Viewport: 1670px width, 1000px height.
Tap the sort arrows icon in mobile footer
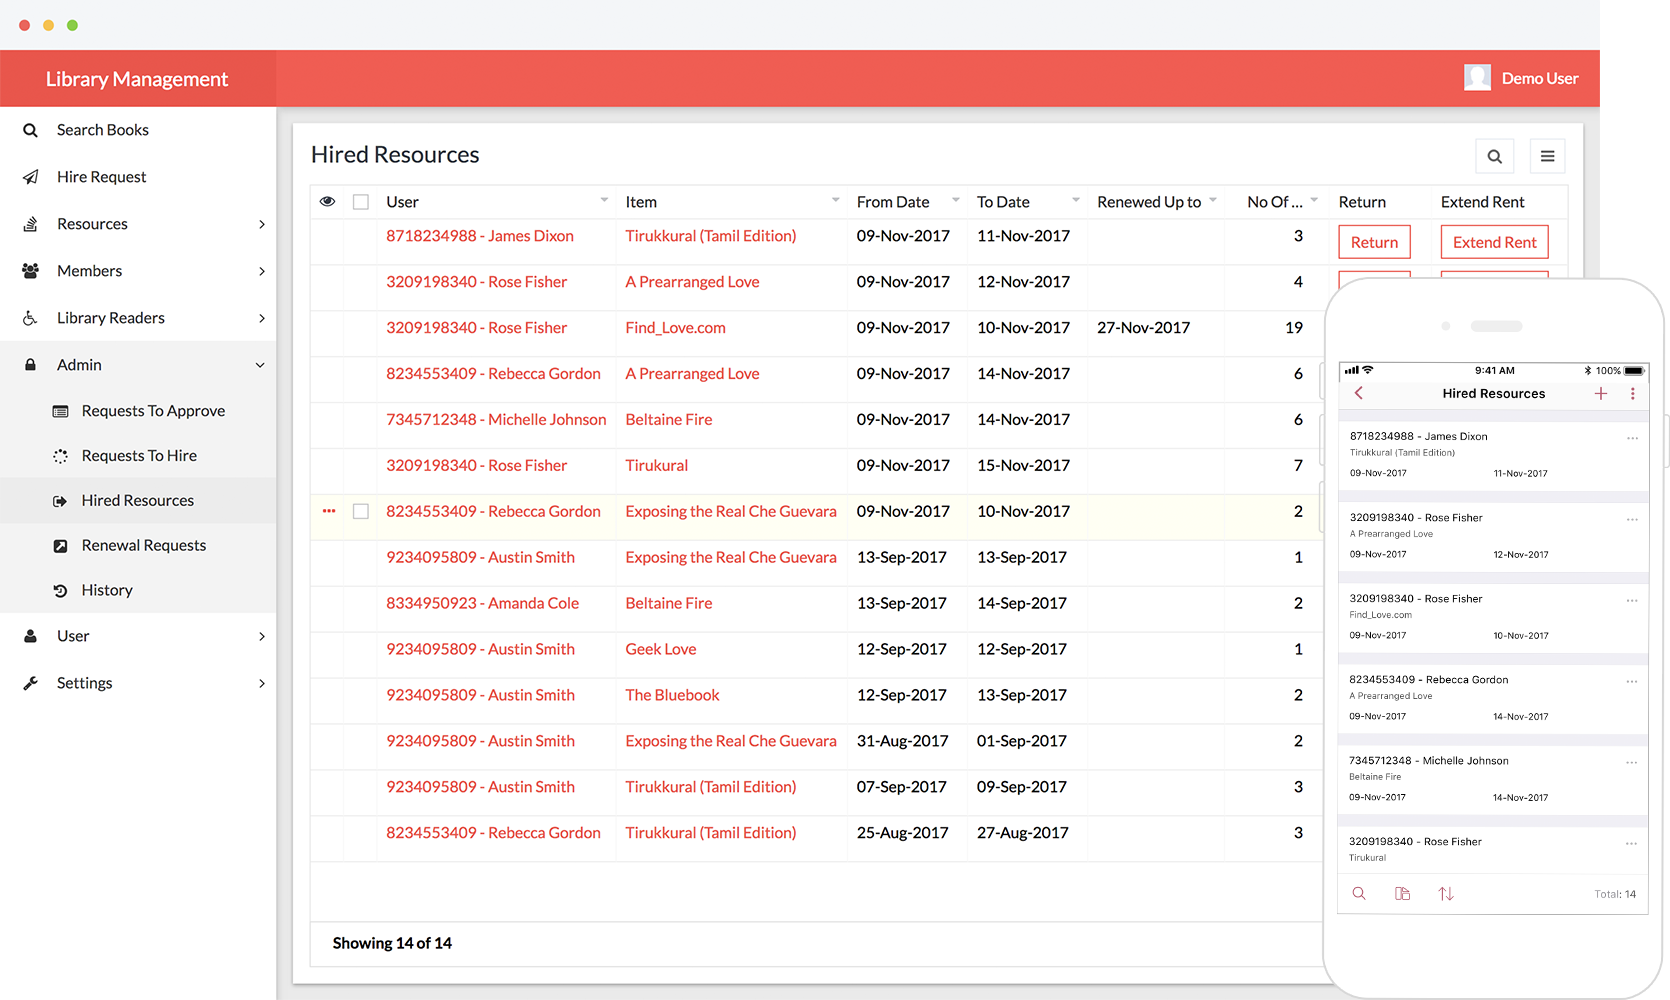point(1446,894)
